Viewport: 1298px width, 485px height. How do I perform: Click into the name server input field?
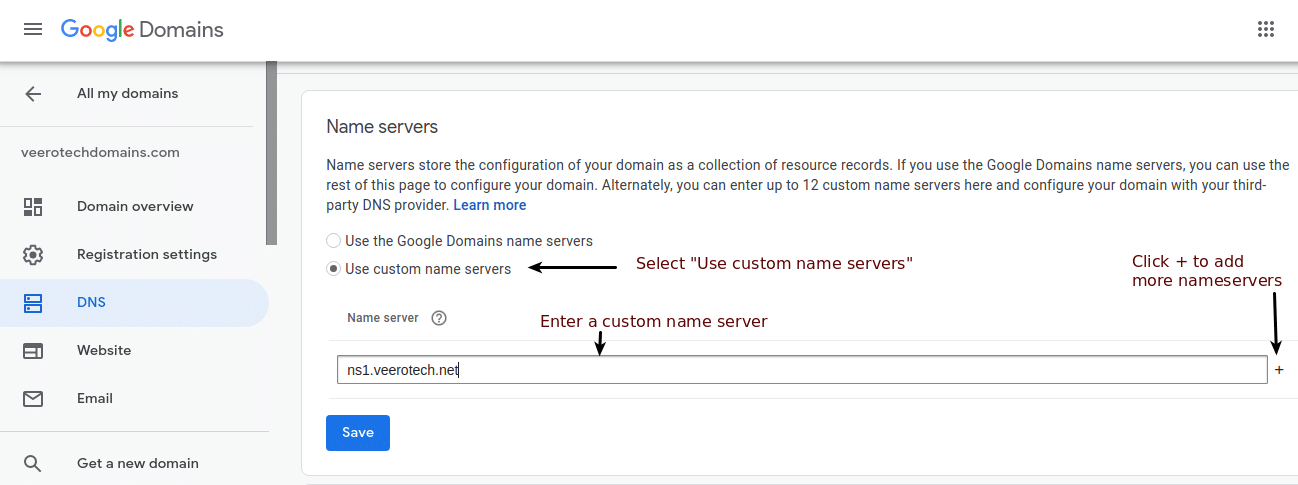click(802, 370)
